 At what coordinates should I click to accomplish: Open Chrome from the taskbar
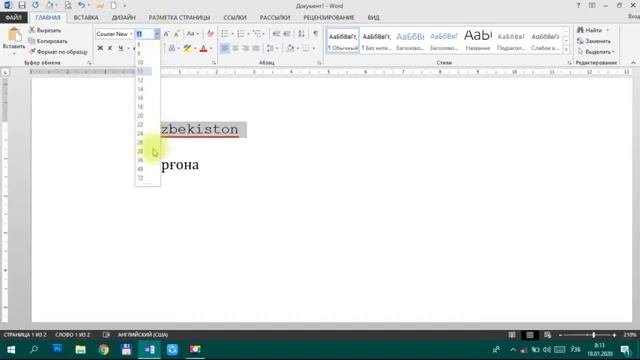(104, 349)
